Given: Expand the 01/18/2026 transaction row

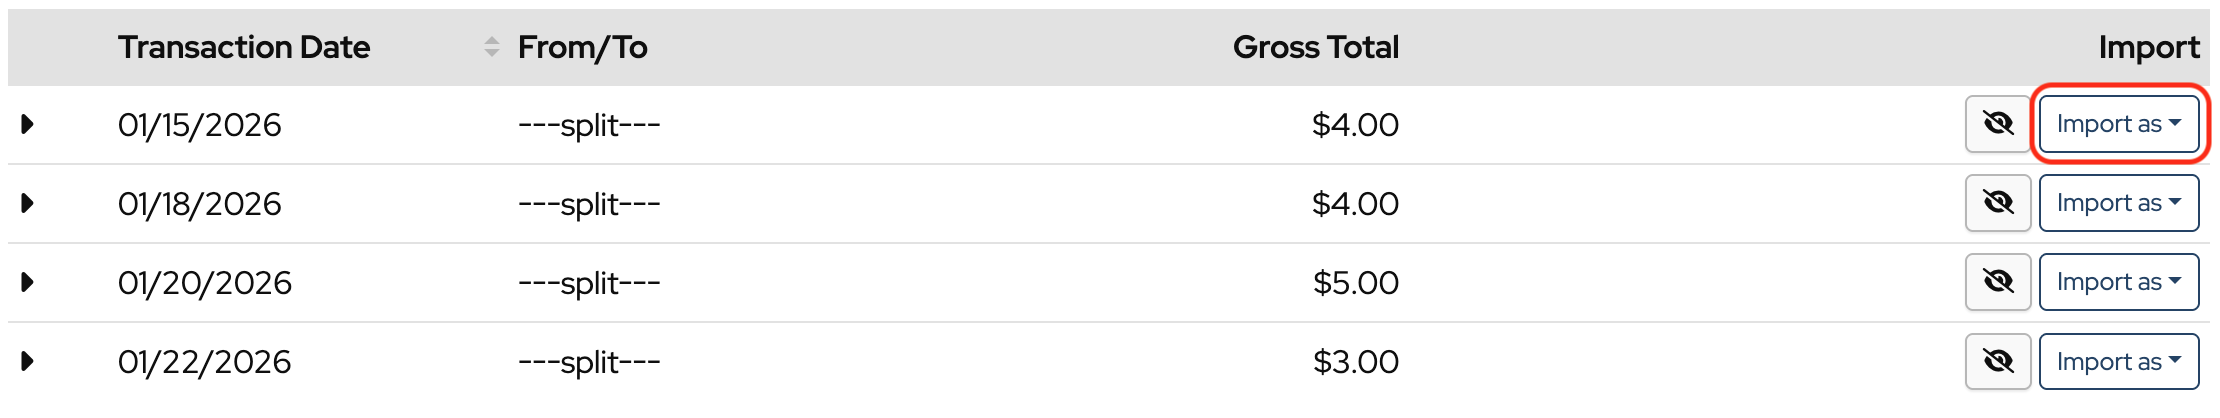Looking at the screenshot, I should (28, 203).
